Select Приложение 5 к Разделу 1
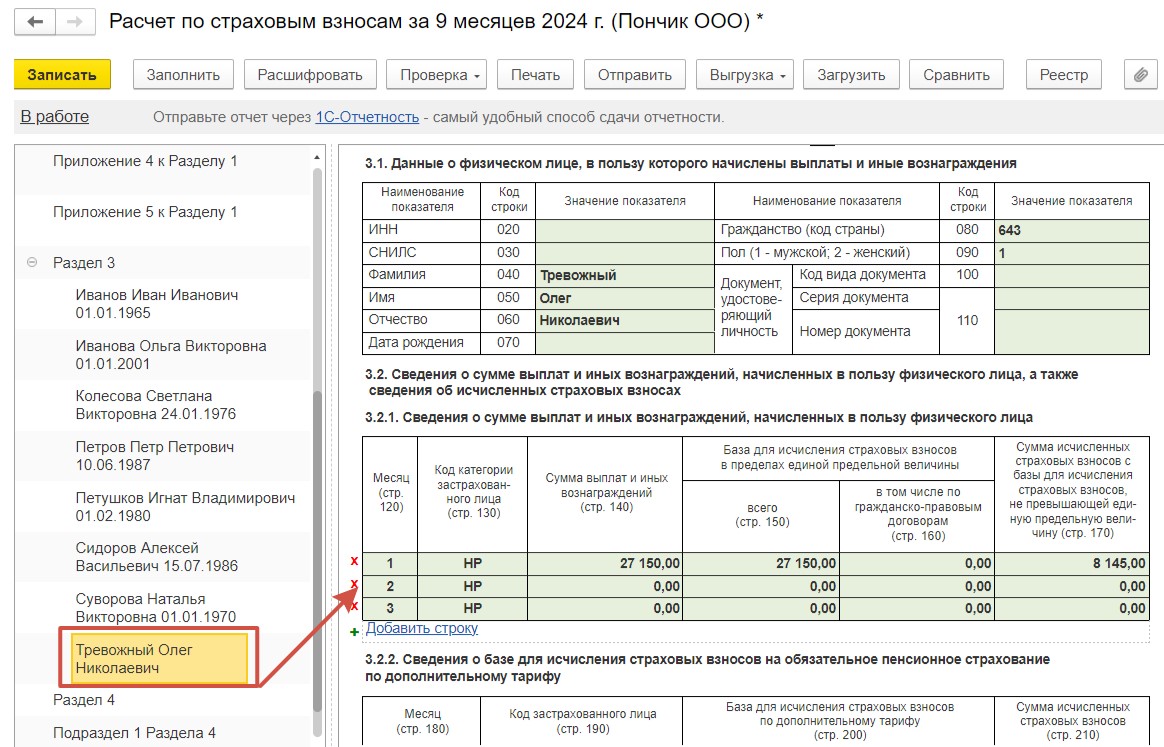 click(146, 212)
